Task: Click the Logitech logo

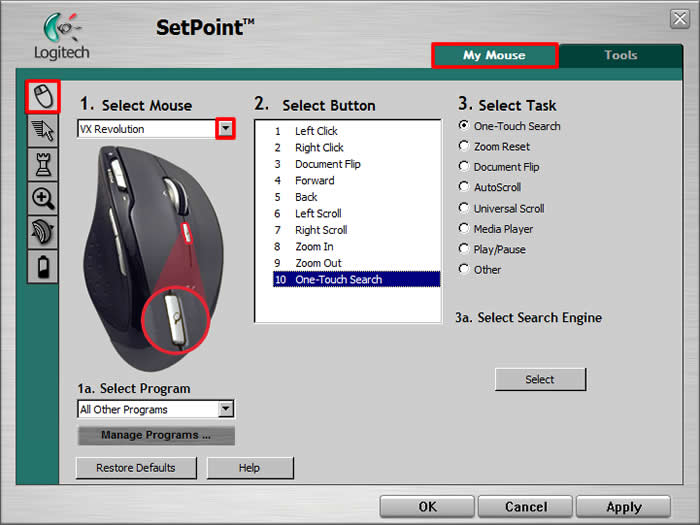Action: pyautogui.click(x=62, y=37)
